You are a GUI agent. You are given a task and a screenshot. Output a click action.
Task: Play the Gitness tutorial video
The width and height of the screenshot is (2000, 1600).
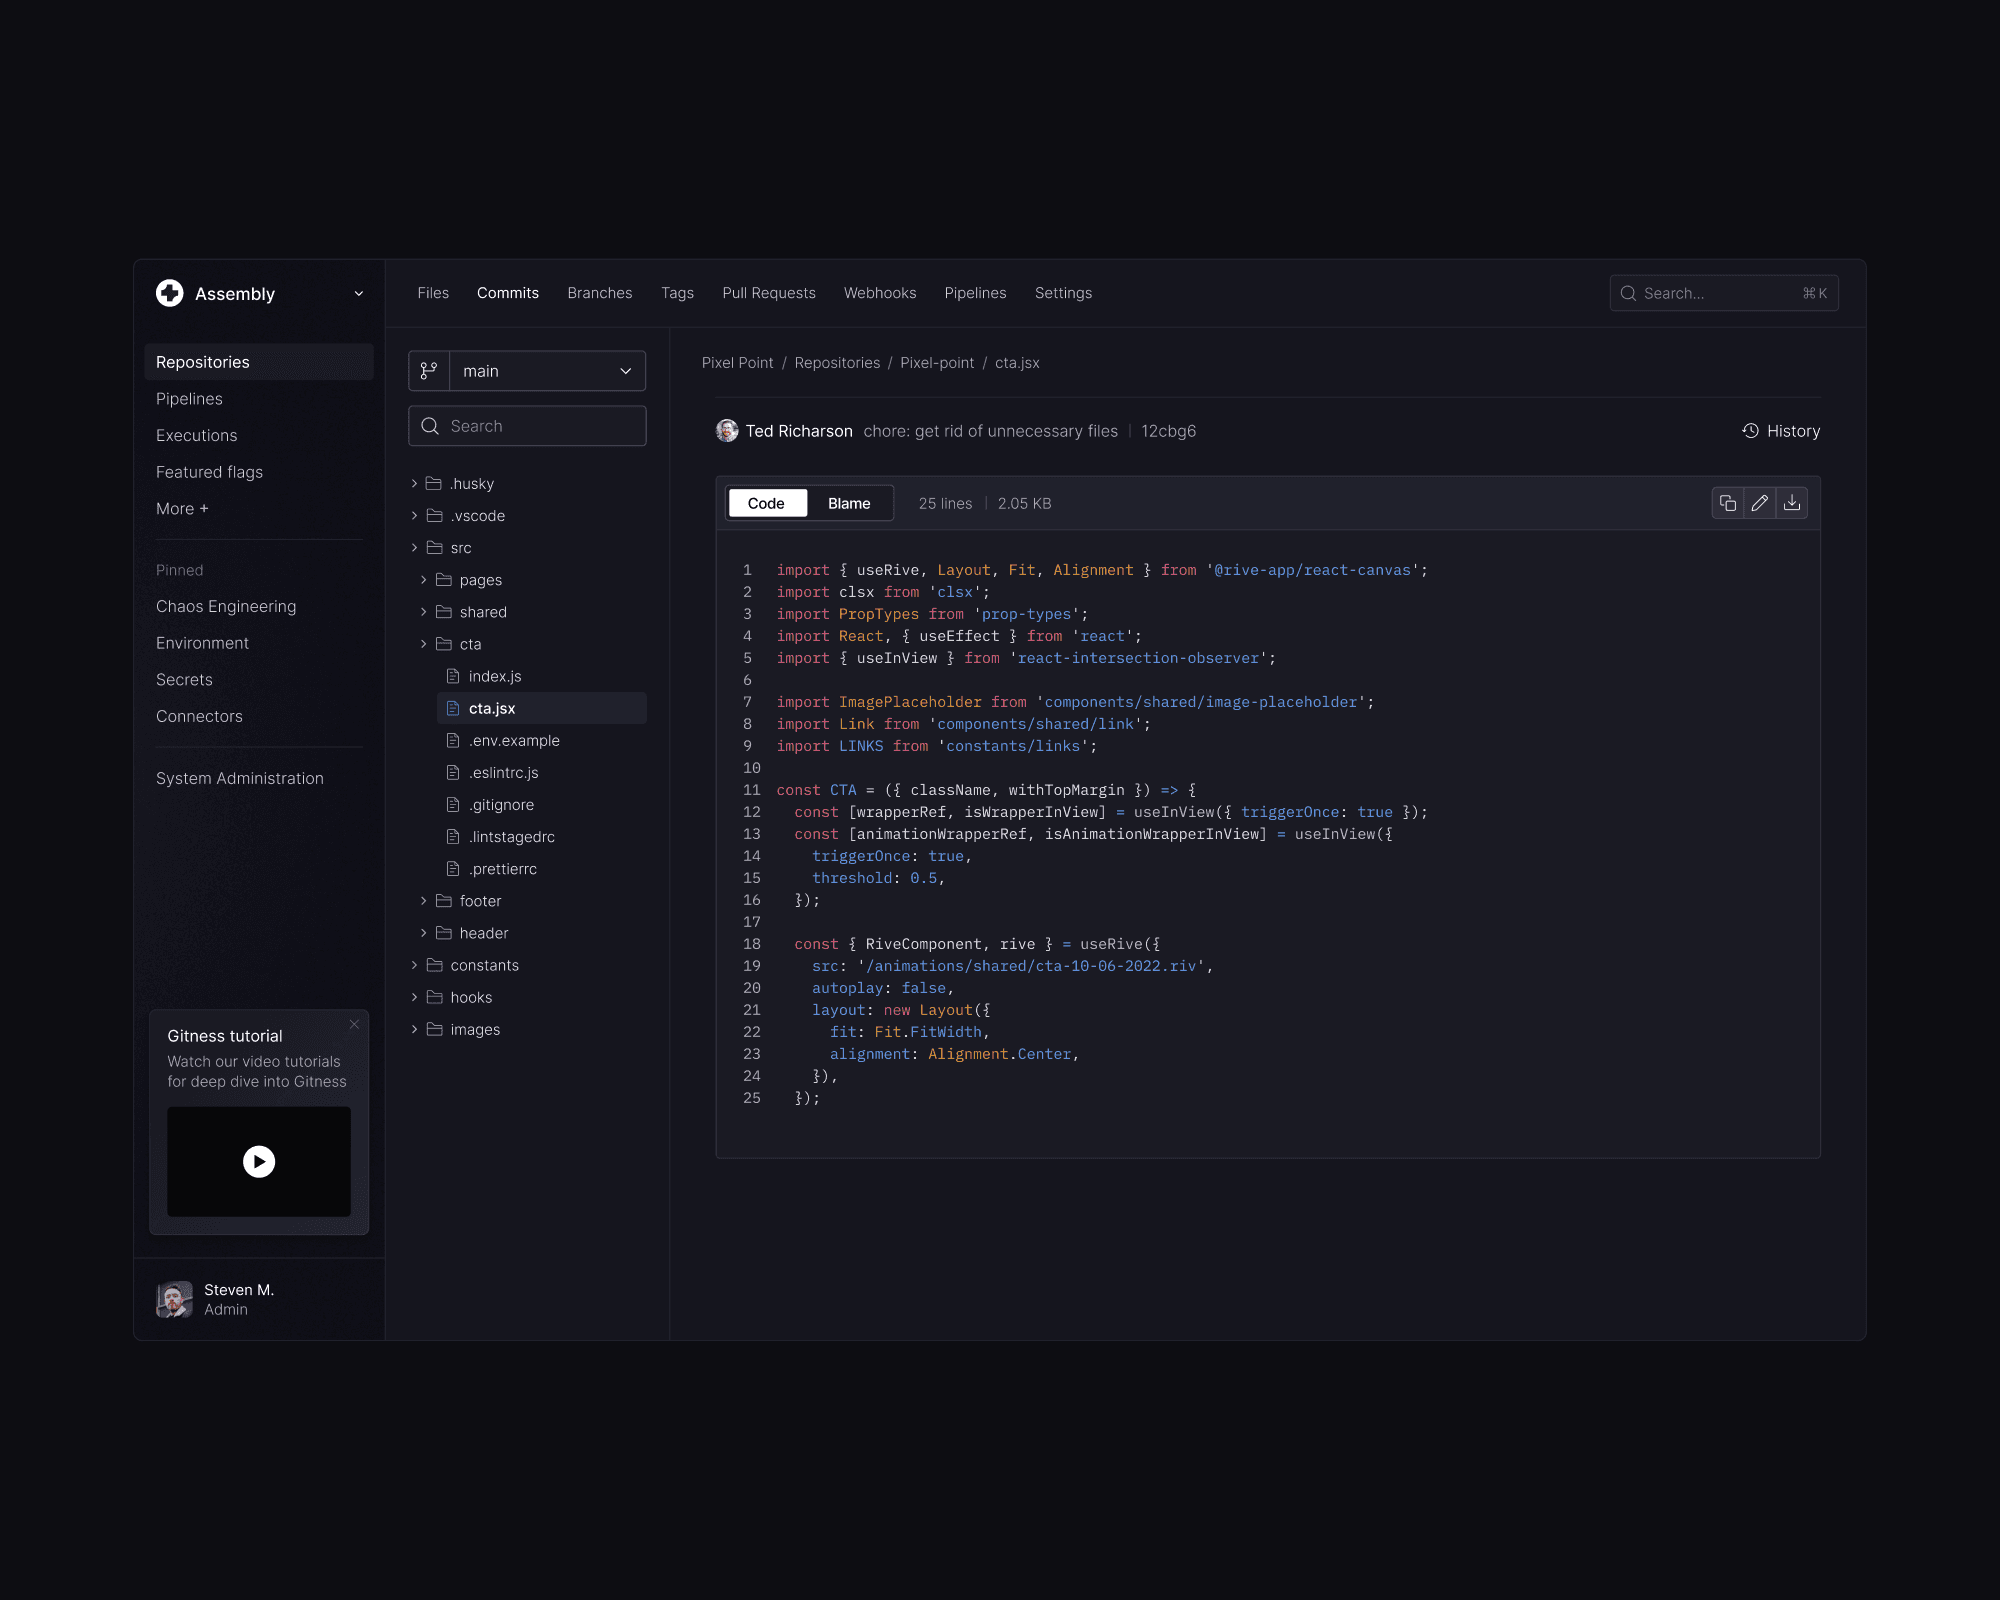pyautogui.click(x=259, y=1161)
